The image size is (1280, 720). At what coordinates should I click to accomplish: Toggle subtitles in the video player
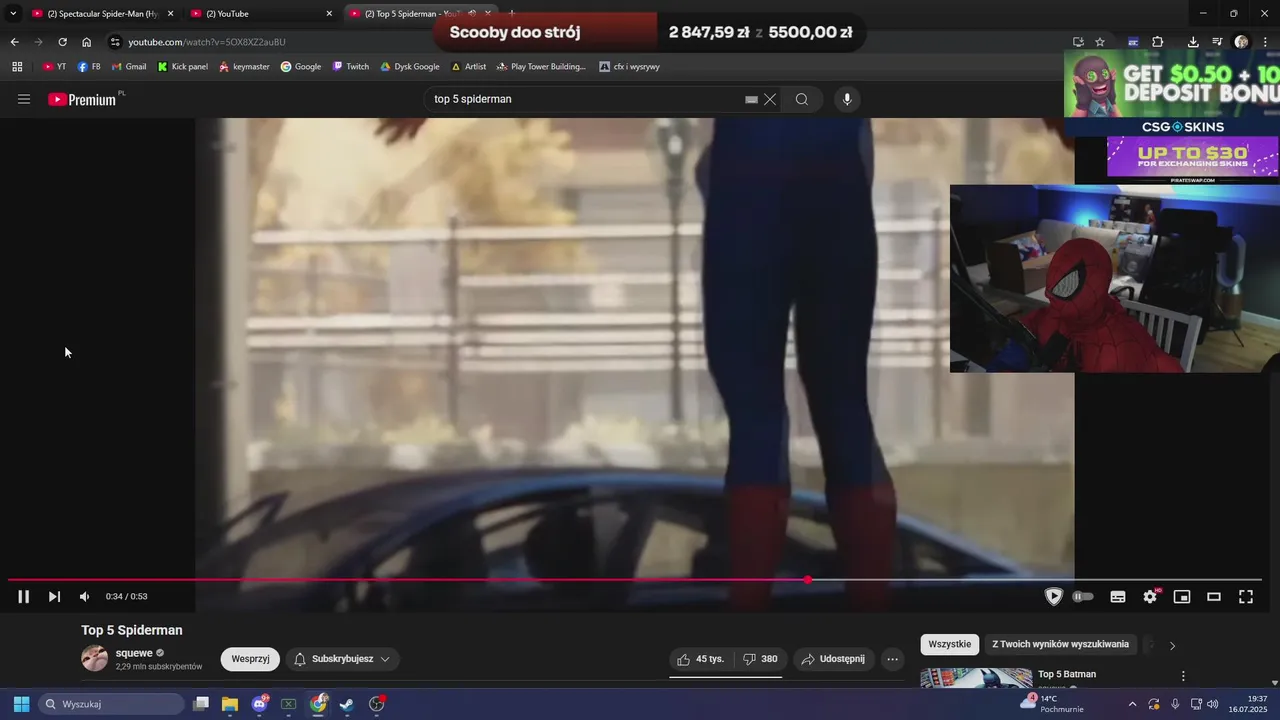1118,597
